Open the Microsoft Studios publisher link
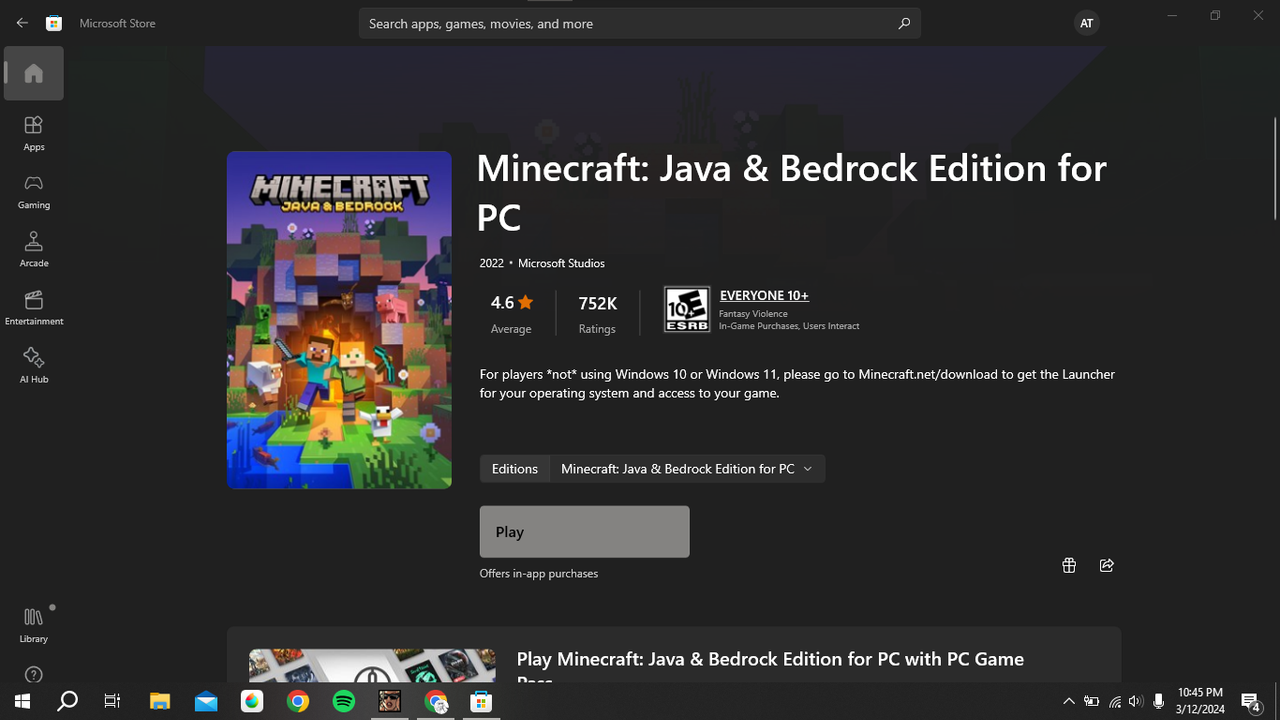This screenshot has height=720, width=1280. 561,263
